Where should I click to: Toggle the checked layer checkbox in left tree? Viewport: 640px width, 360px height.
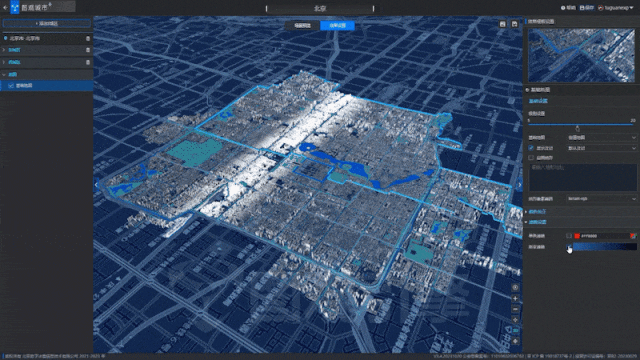coord(11,86)
